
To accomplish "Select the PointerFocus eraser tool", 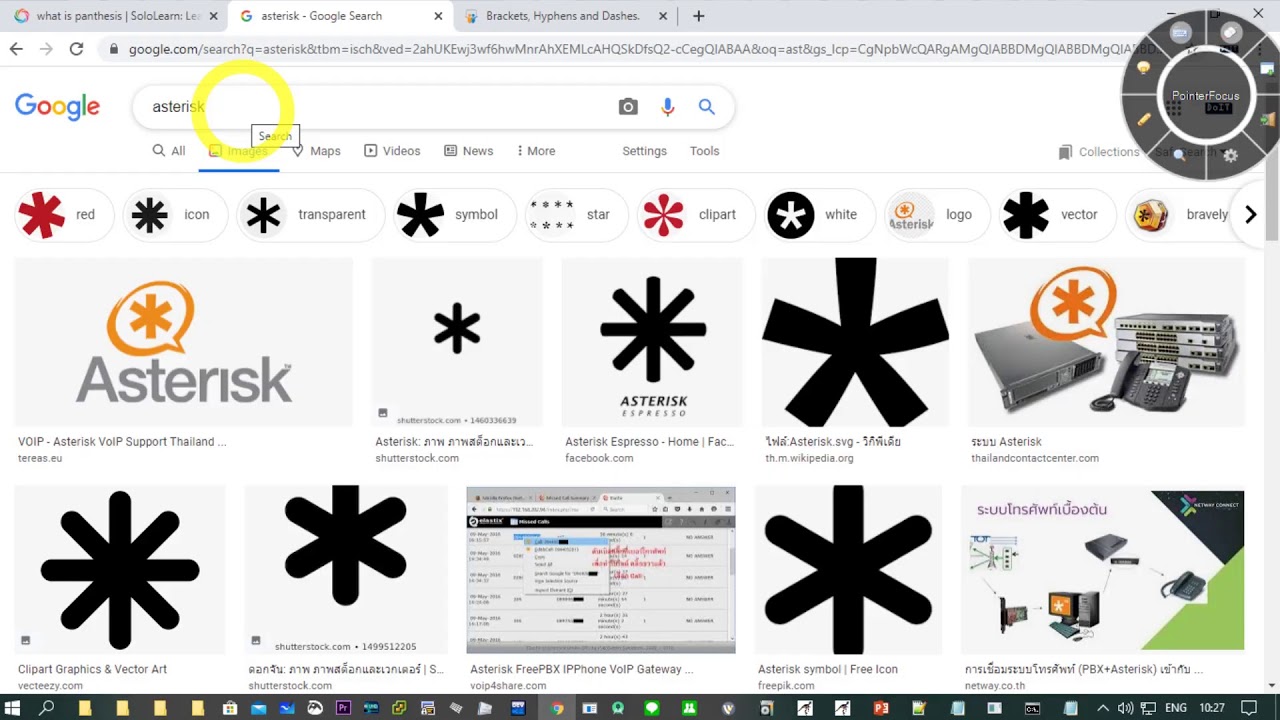I will pos(1231,33).
